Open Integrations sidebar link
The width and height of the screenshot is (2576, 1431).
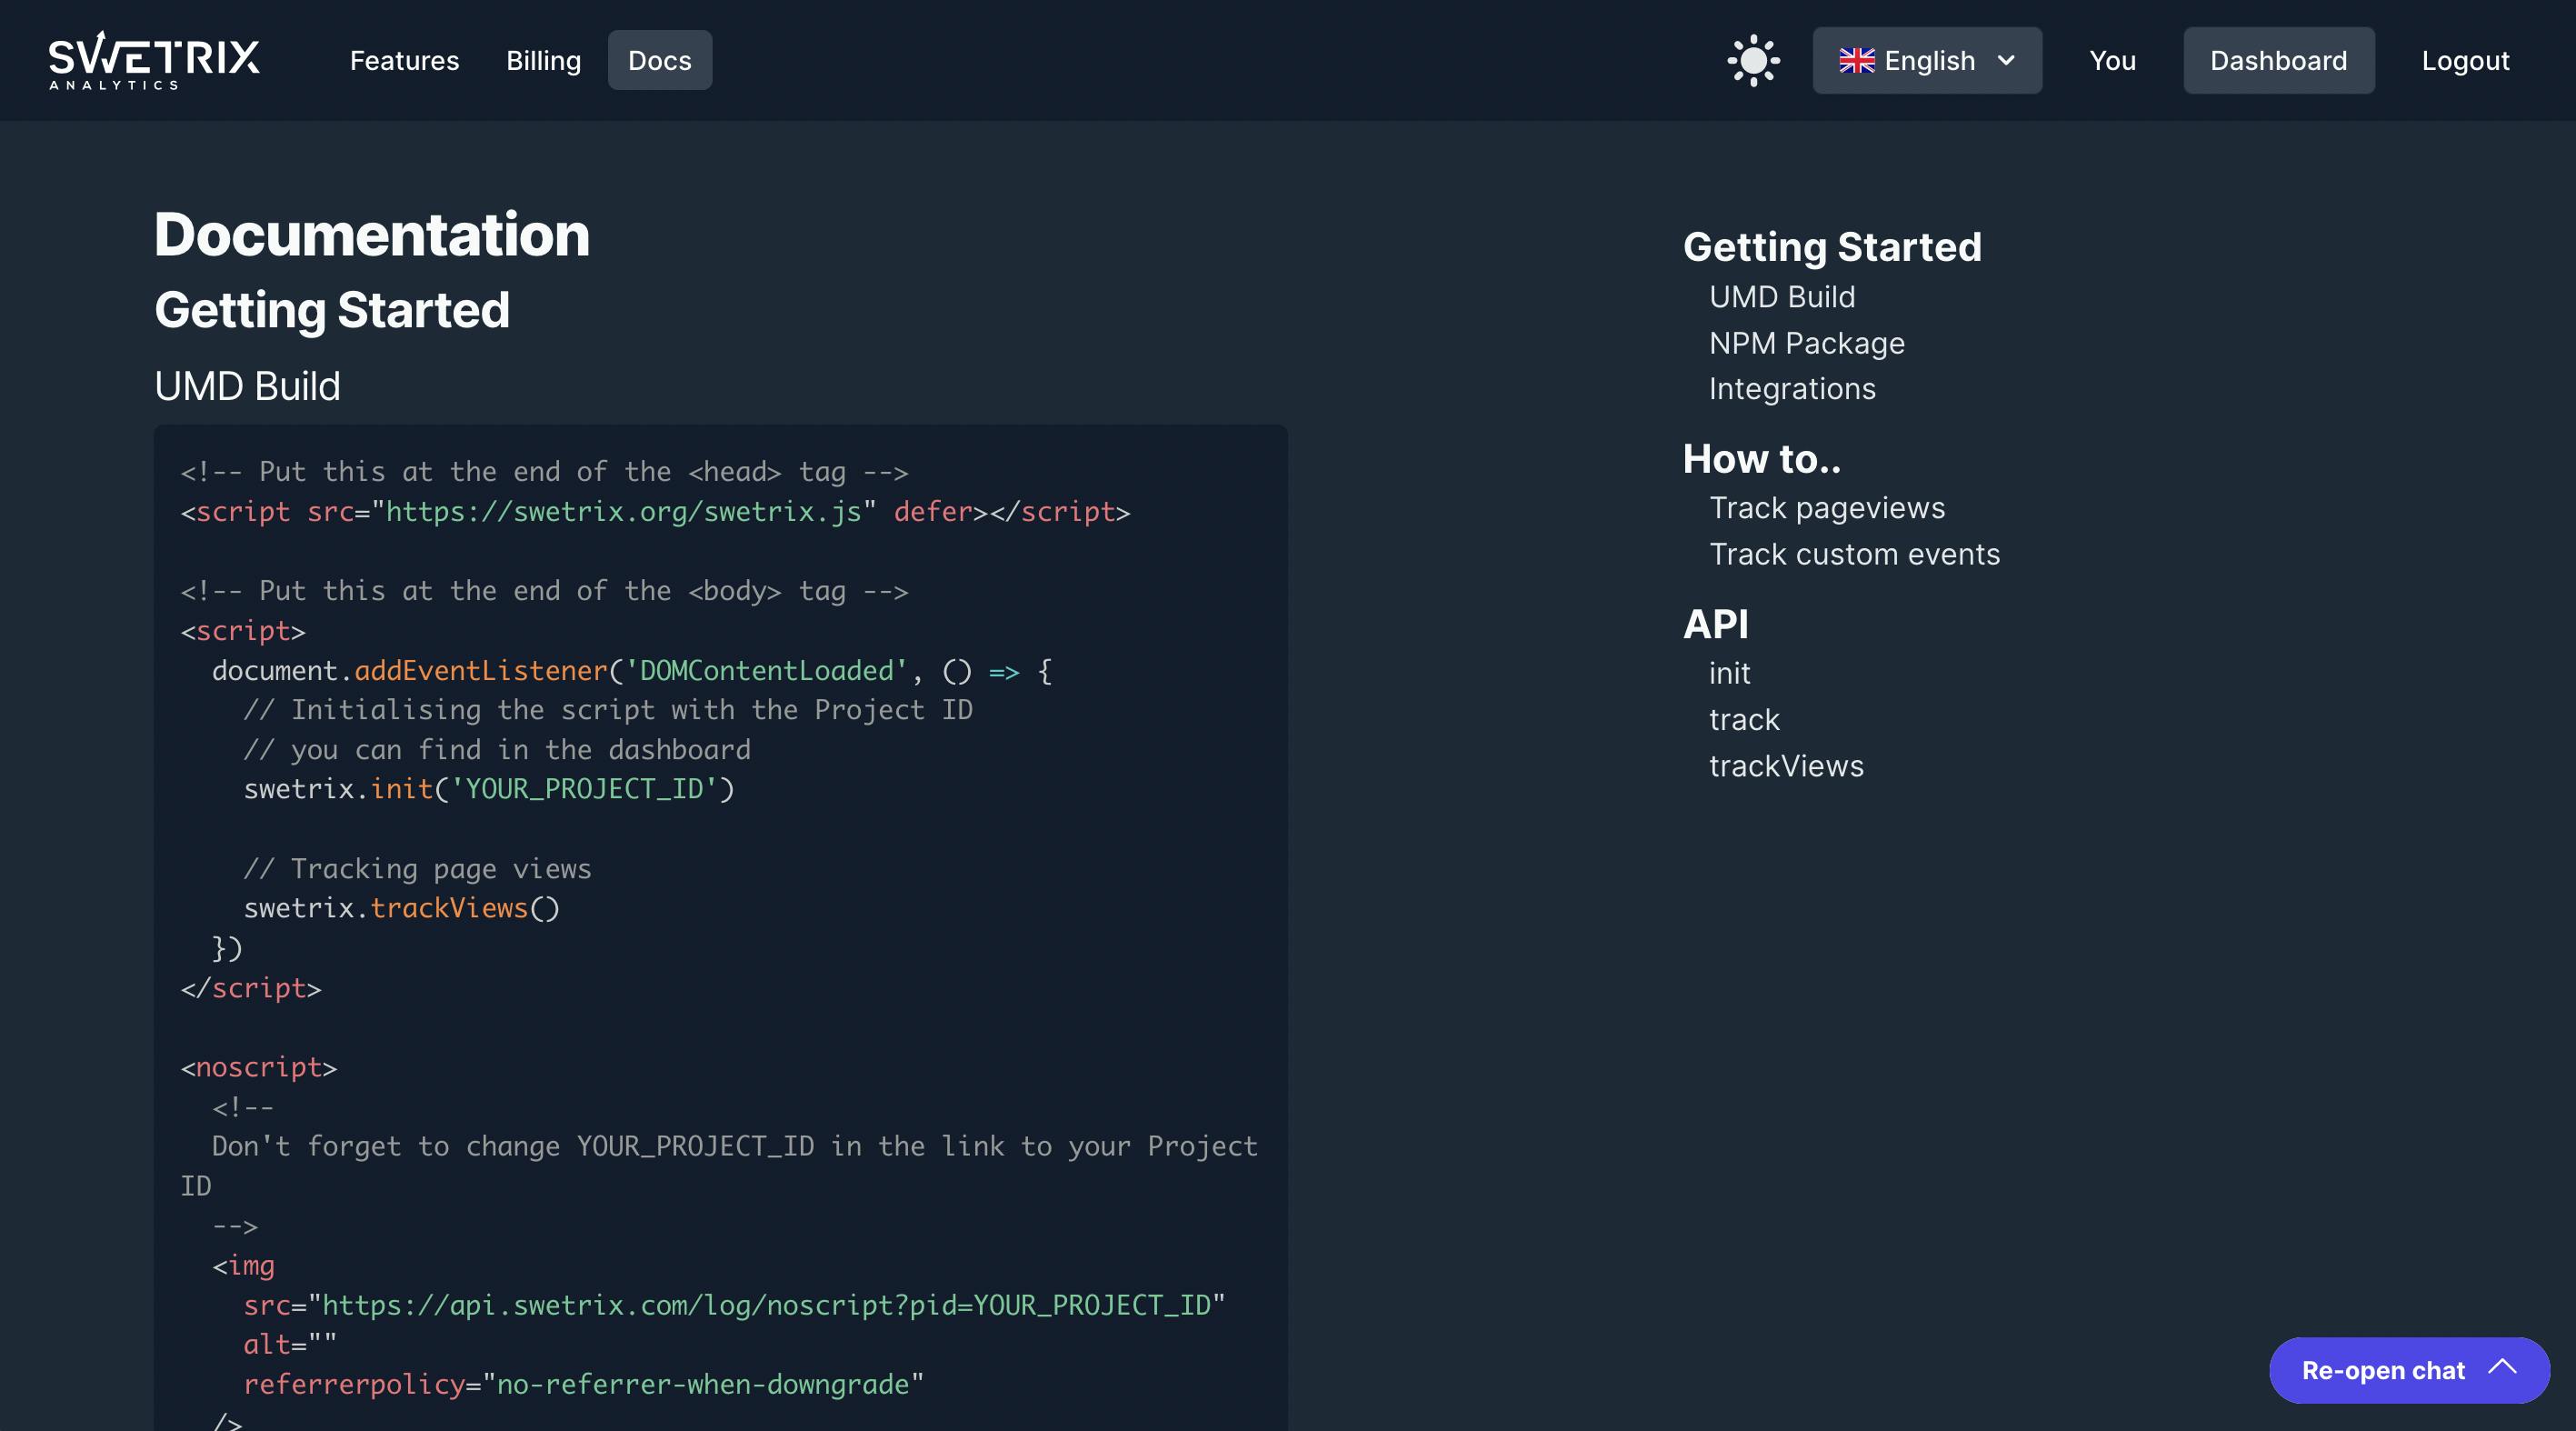tap(1792, 389)
